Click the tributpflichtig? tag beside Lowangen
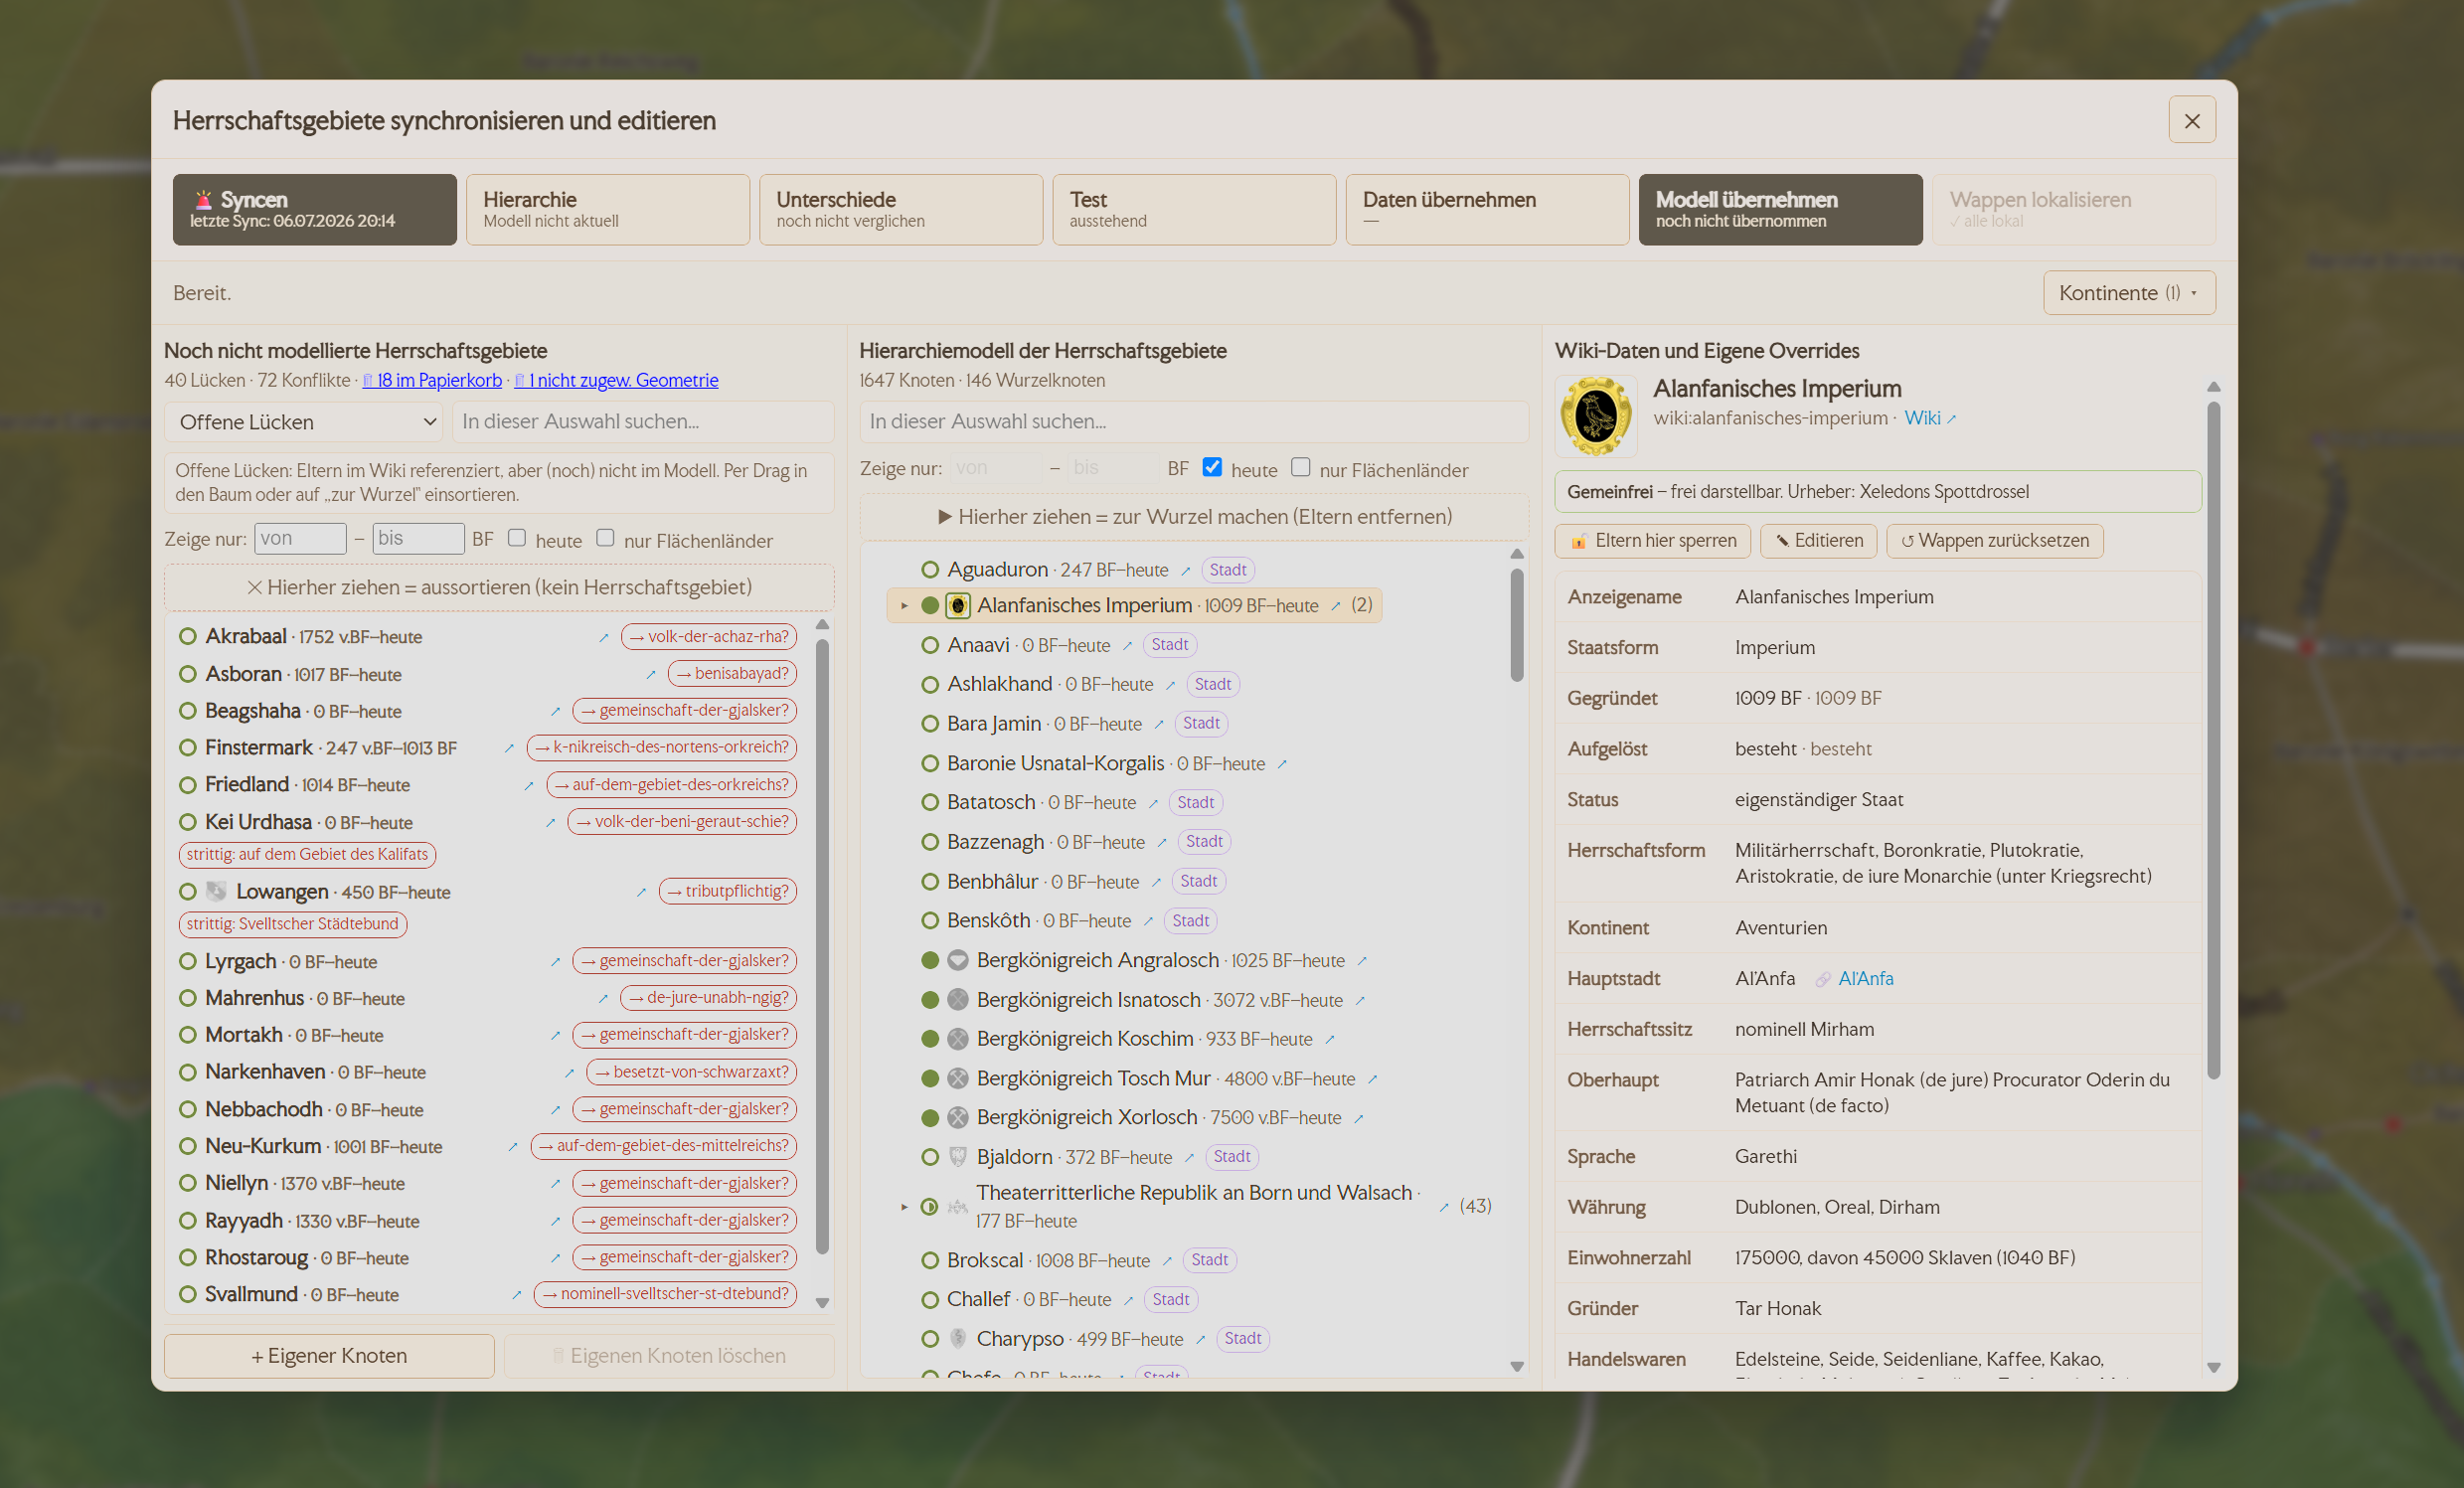This screenshot has height=1488, width=2464. click(728, 891)
